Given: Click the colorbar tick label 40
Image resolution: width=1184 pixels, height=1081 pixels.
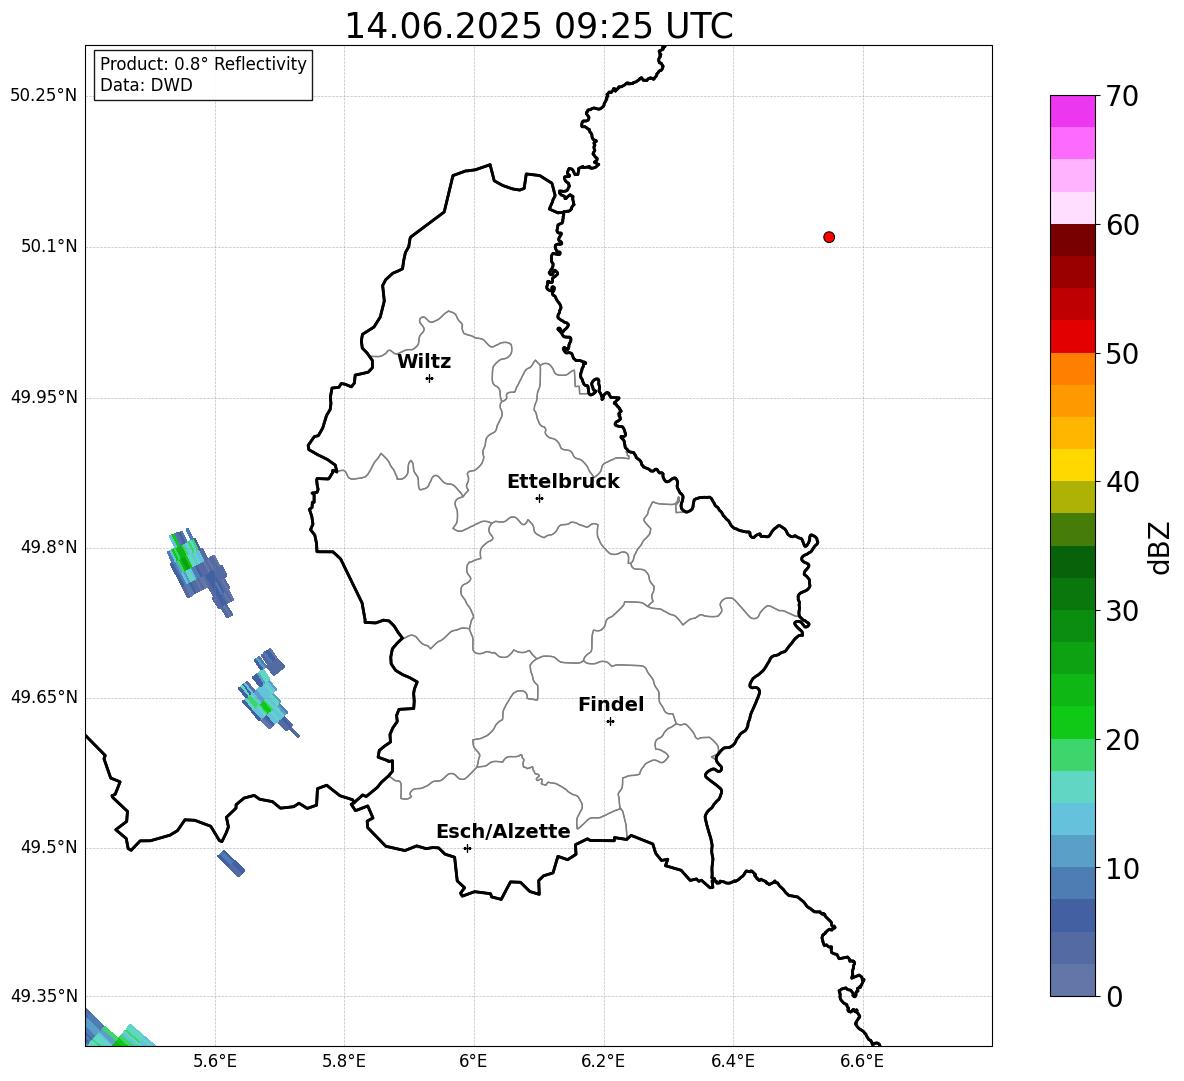Looking at the screenshot, I should [1122, 482].
